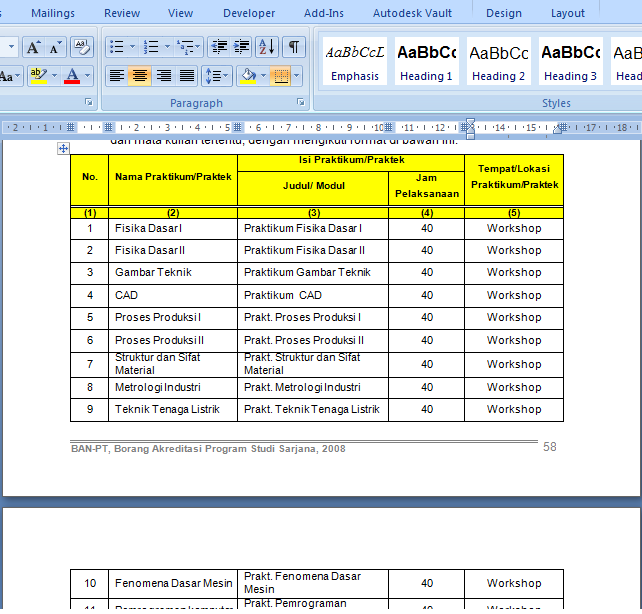Screen dimensions: 642x614
Task: Open the table Design tab
Action: tap(504, 13)
